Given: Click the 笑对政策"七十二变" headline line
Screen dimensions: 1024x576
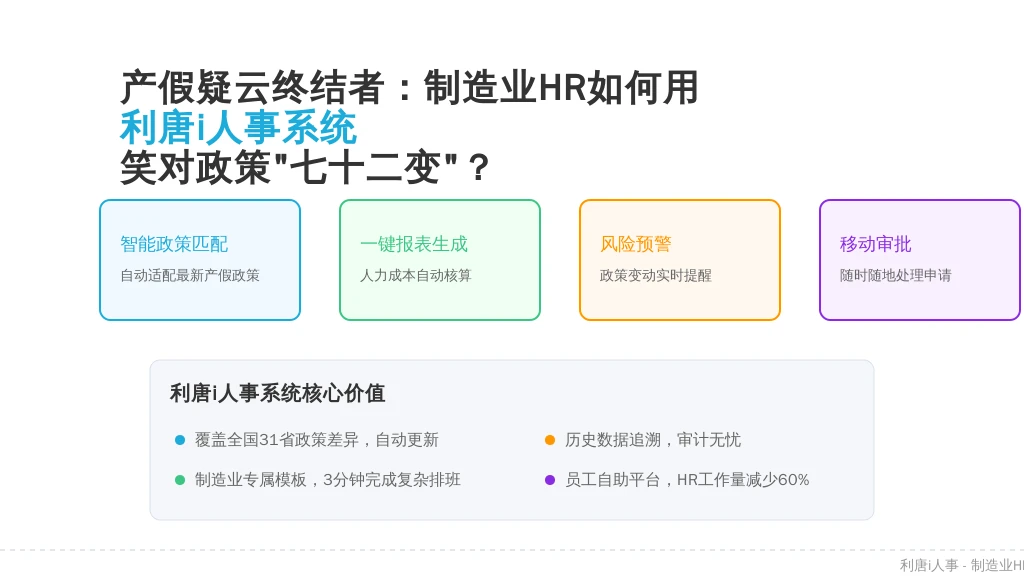Looking at the screenshot, I should pos(304,168).
